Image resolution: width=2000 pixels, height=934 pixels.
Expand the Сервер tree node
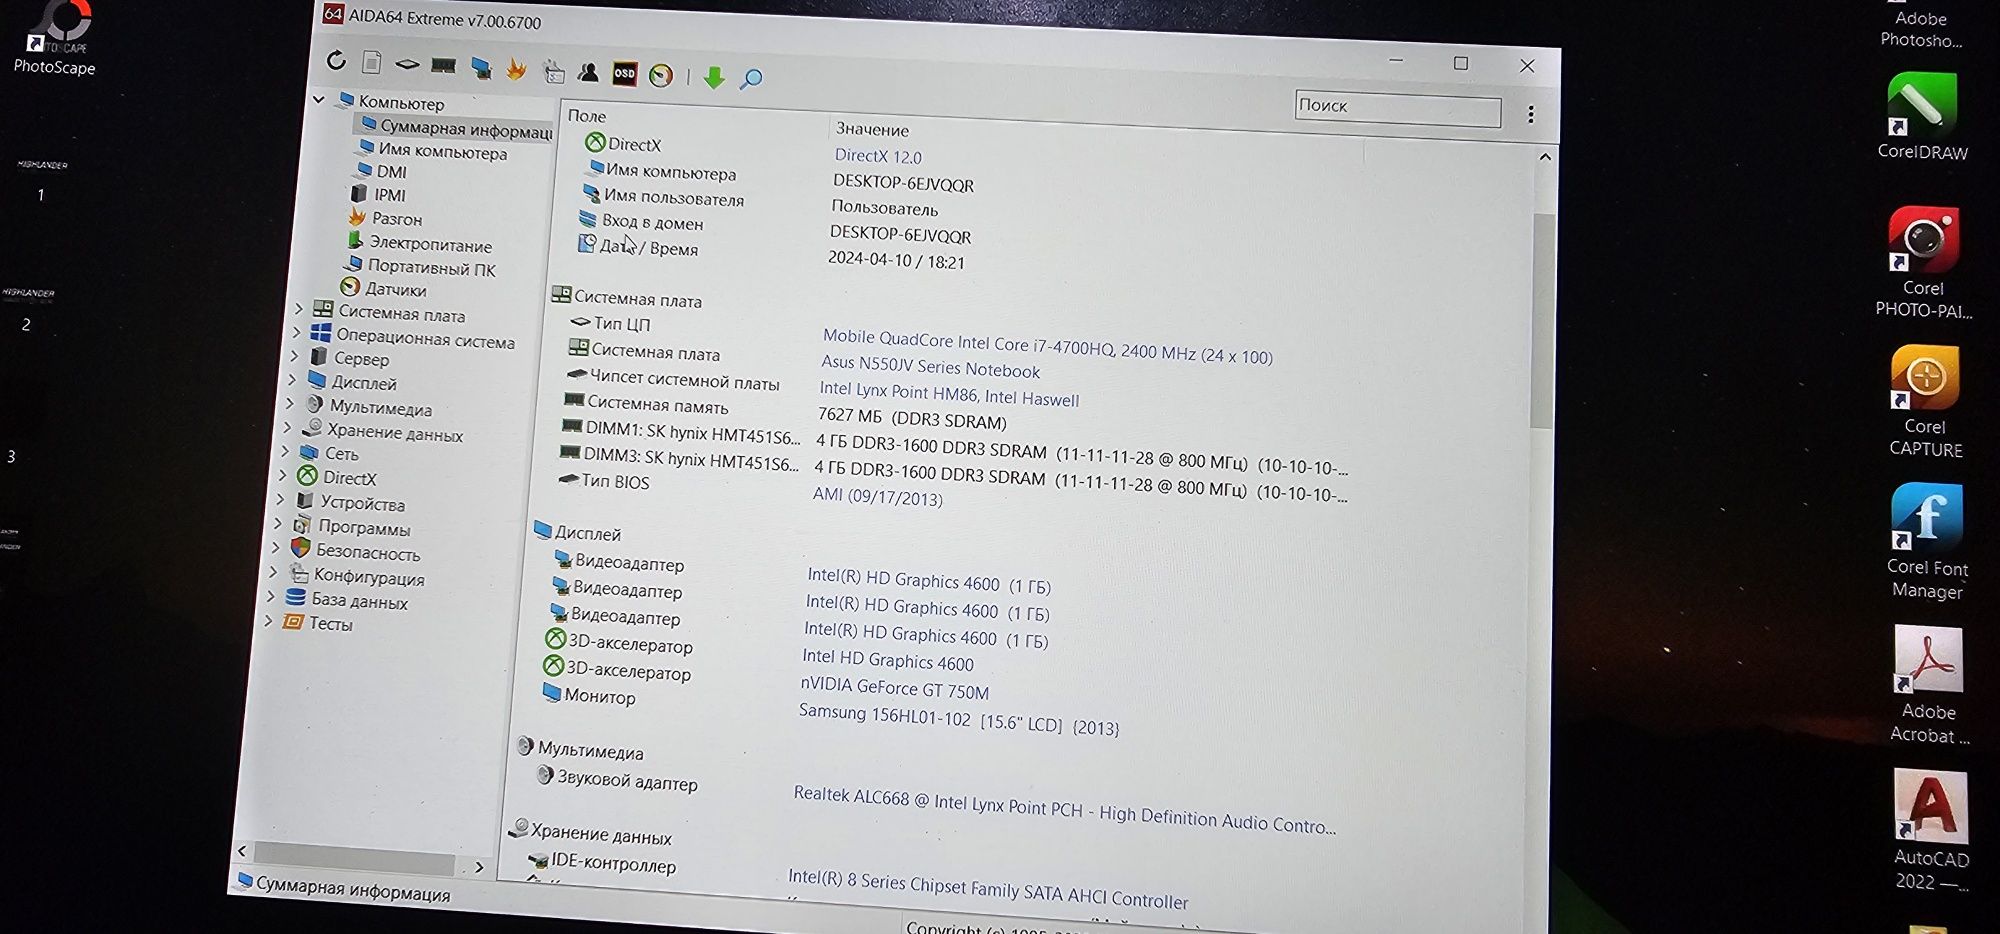(x=293, y=355)
